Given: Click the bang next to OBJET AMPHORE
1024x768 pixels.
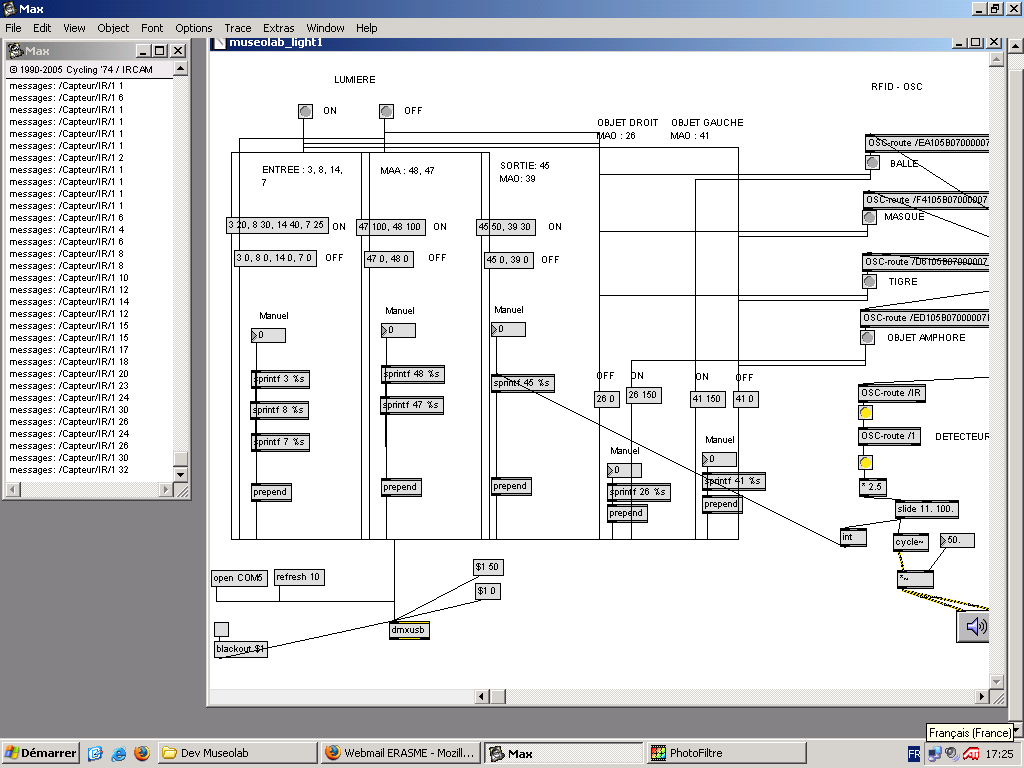Looking at the screenshot, I should [x=867, y=337].
